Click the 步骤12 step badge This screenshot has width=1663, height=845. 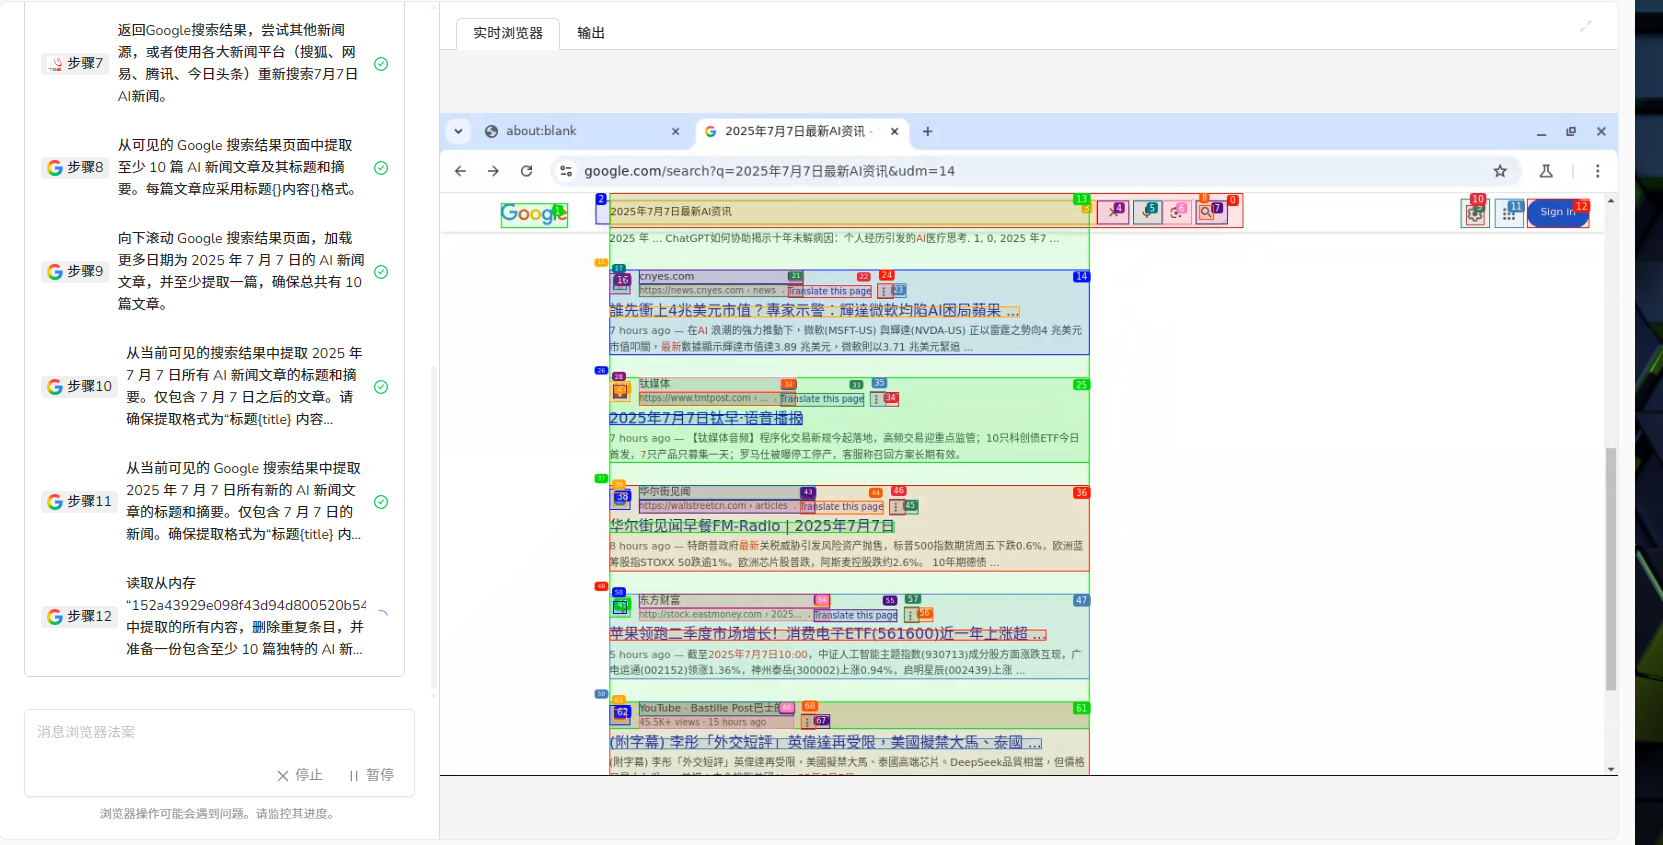point(79,616)
